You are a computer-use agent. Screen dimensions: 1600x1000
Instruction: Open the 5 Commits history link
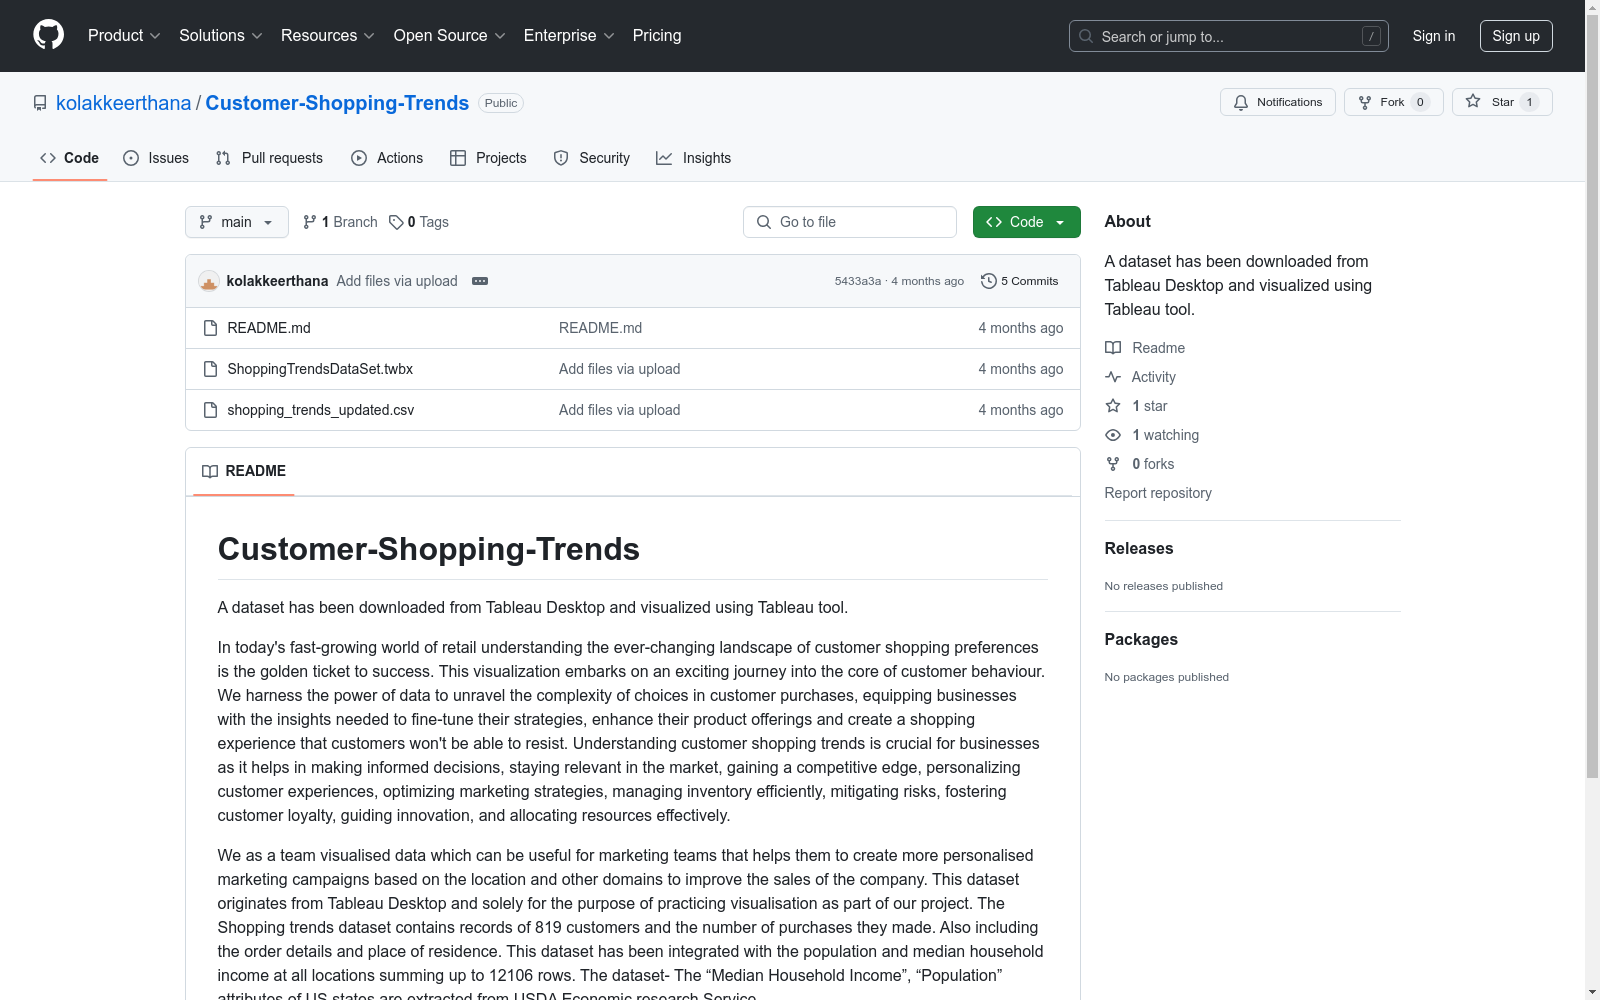point(1020,281)
